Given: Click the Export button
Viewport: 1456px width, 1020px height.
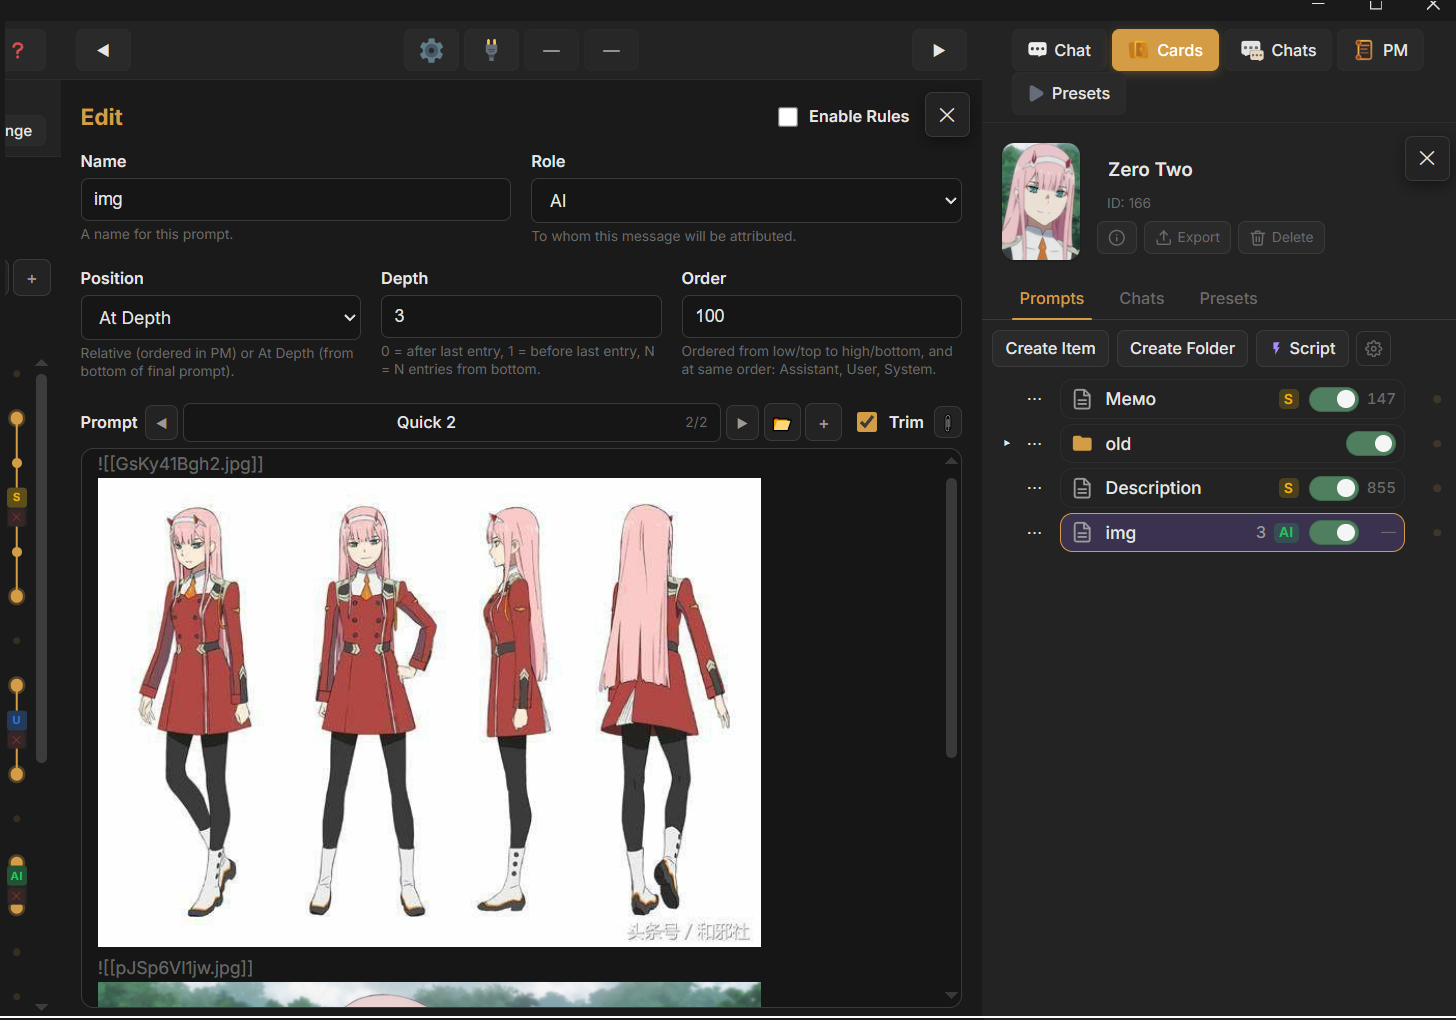Looking at the screenshot, I should [1187, 237].
